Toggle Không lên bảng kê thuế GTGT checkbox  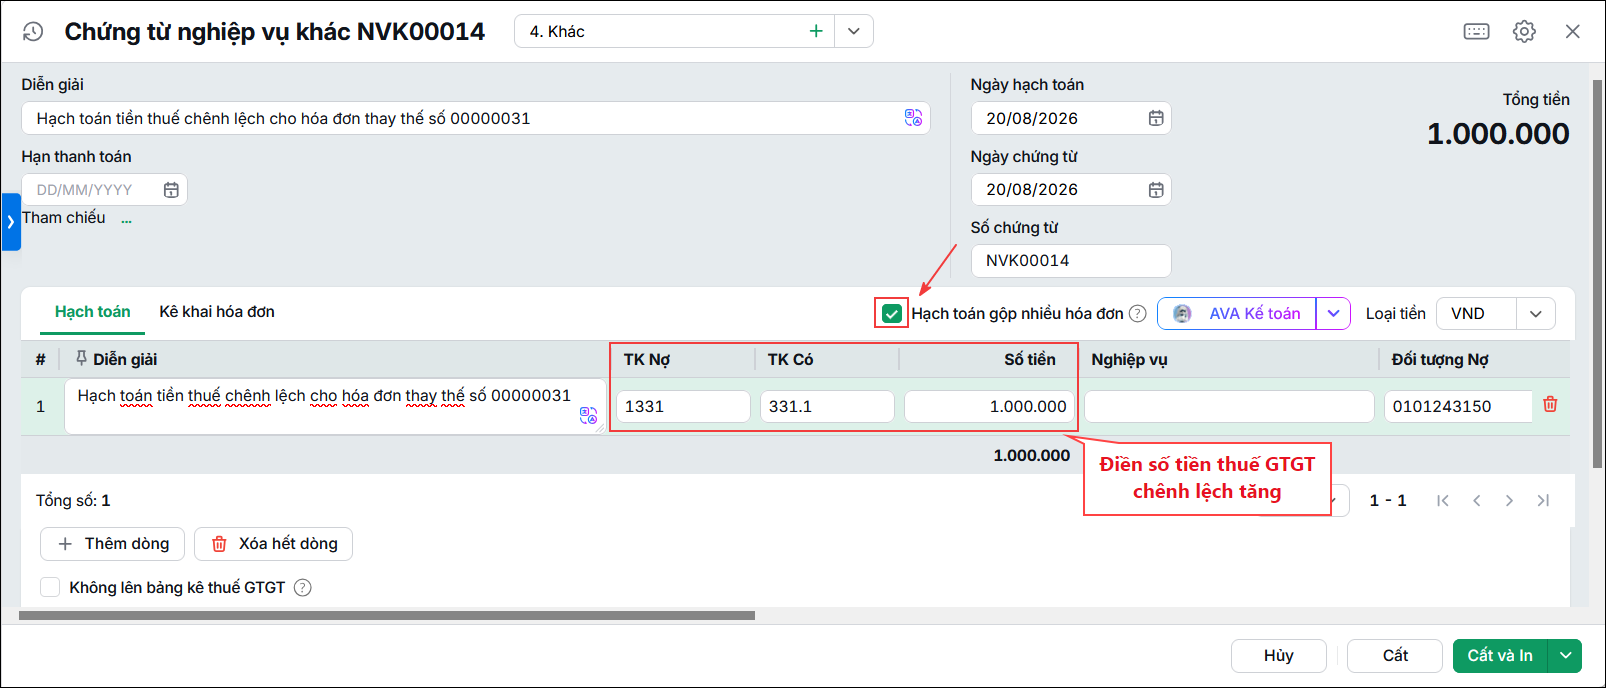pos(50,587)
